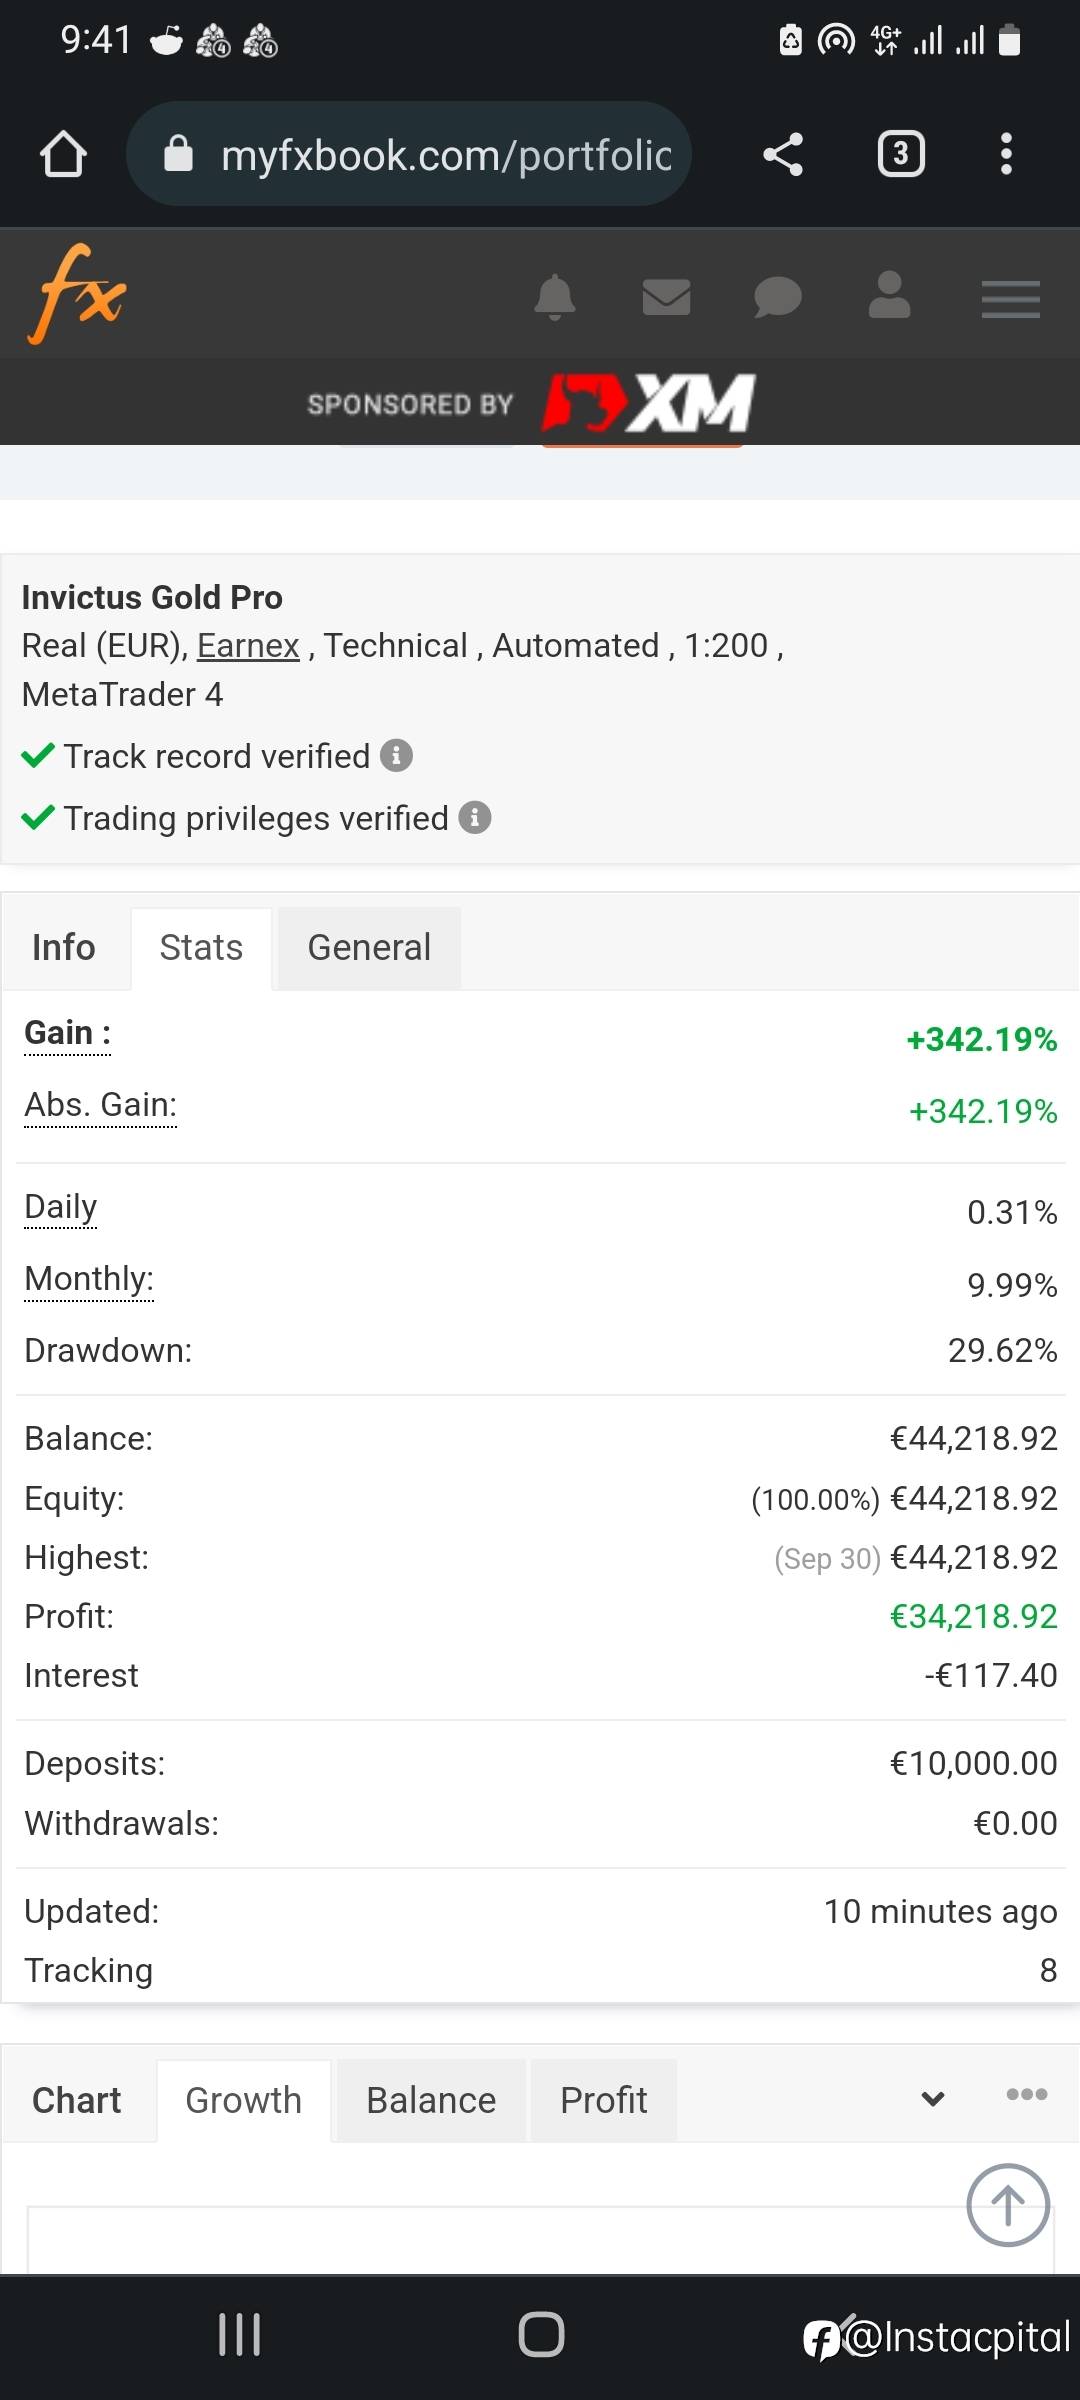Tap the browser home icon

[63, 155]
